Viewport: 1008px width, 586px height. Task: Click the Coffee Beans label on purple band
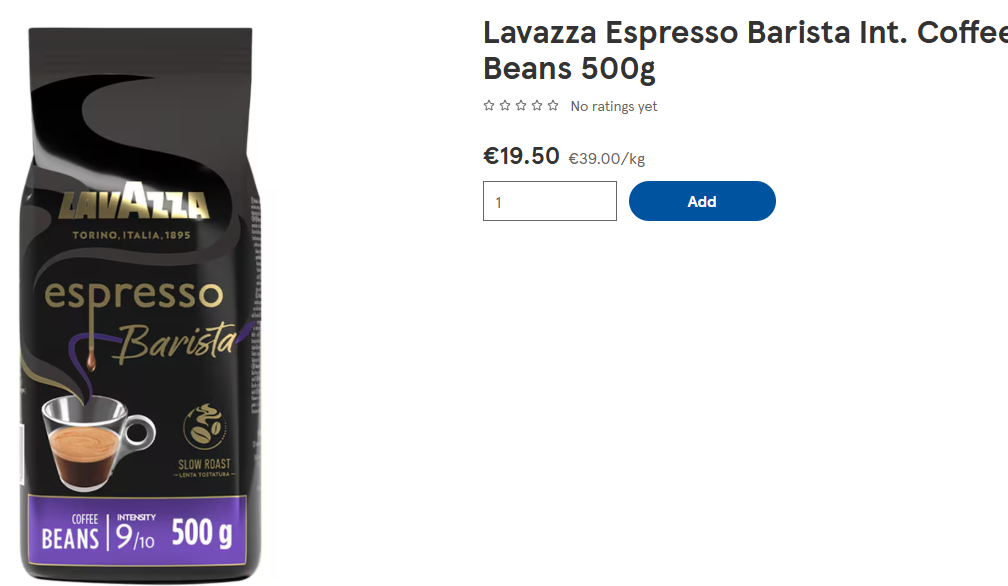point(70,532)
